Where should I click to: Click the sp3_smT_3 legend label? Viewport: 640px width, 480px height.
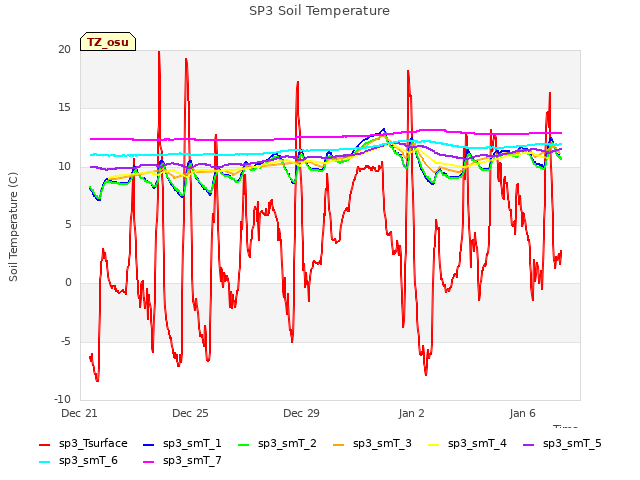click(x=382, y=443)
